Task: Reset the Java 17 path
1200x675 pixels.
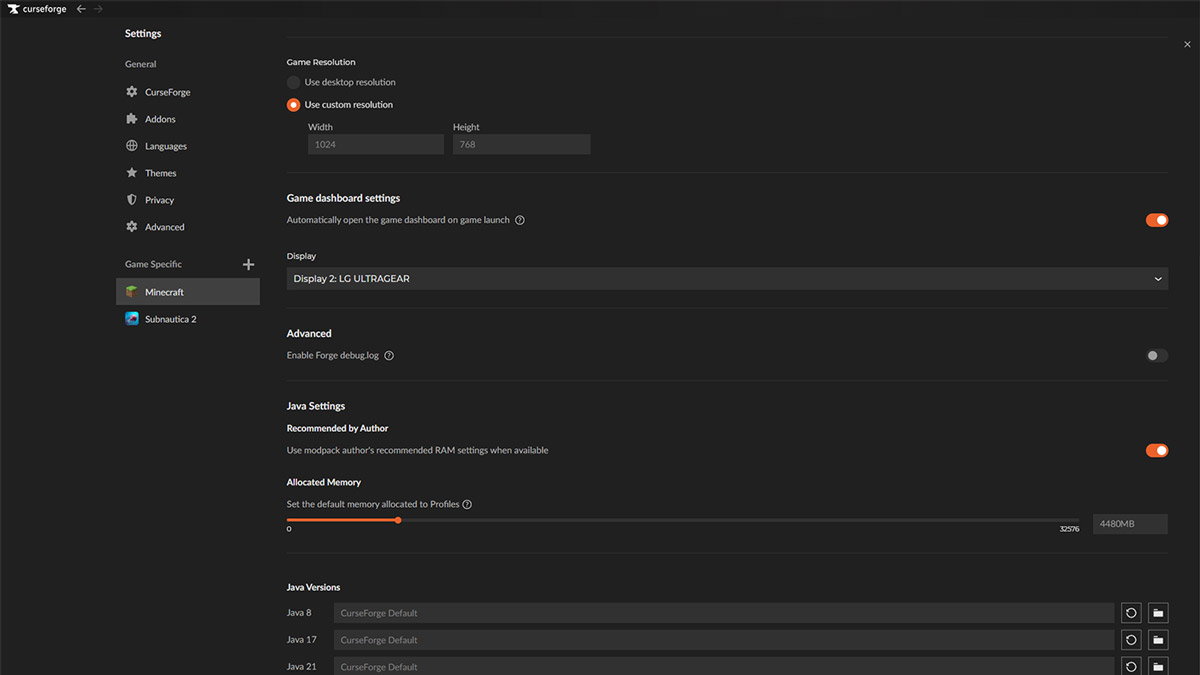Action: (1131, 640)
